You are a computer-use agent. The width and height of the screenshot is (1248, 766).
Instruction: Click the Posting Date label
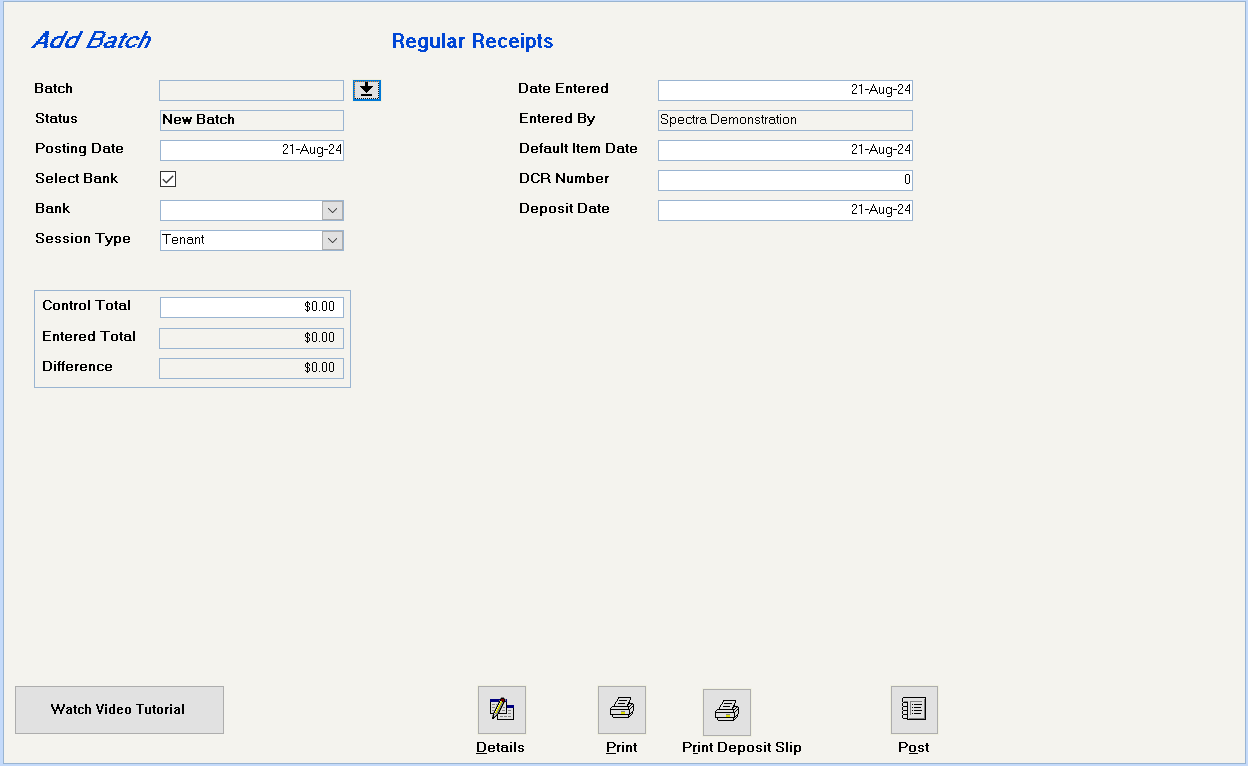point(80,149)
